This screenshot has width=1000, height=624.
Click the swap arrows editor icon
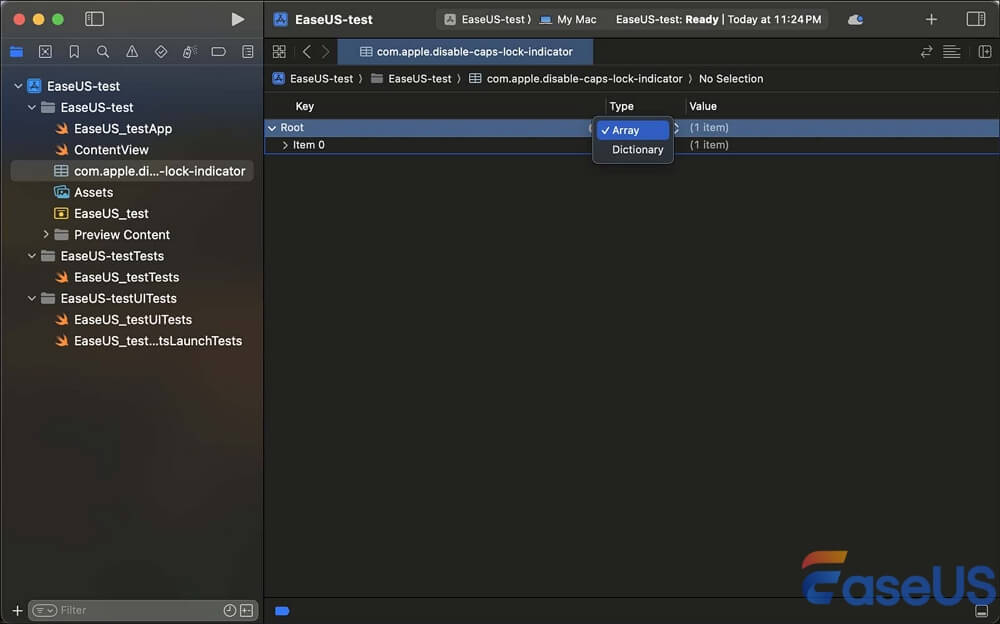[x=927, y=52]
